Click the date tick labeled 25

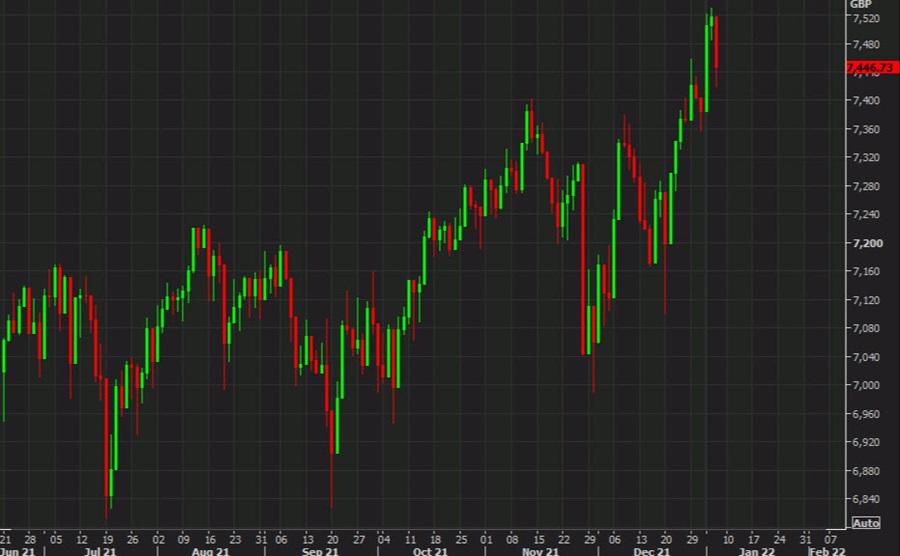coord(461,539)
